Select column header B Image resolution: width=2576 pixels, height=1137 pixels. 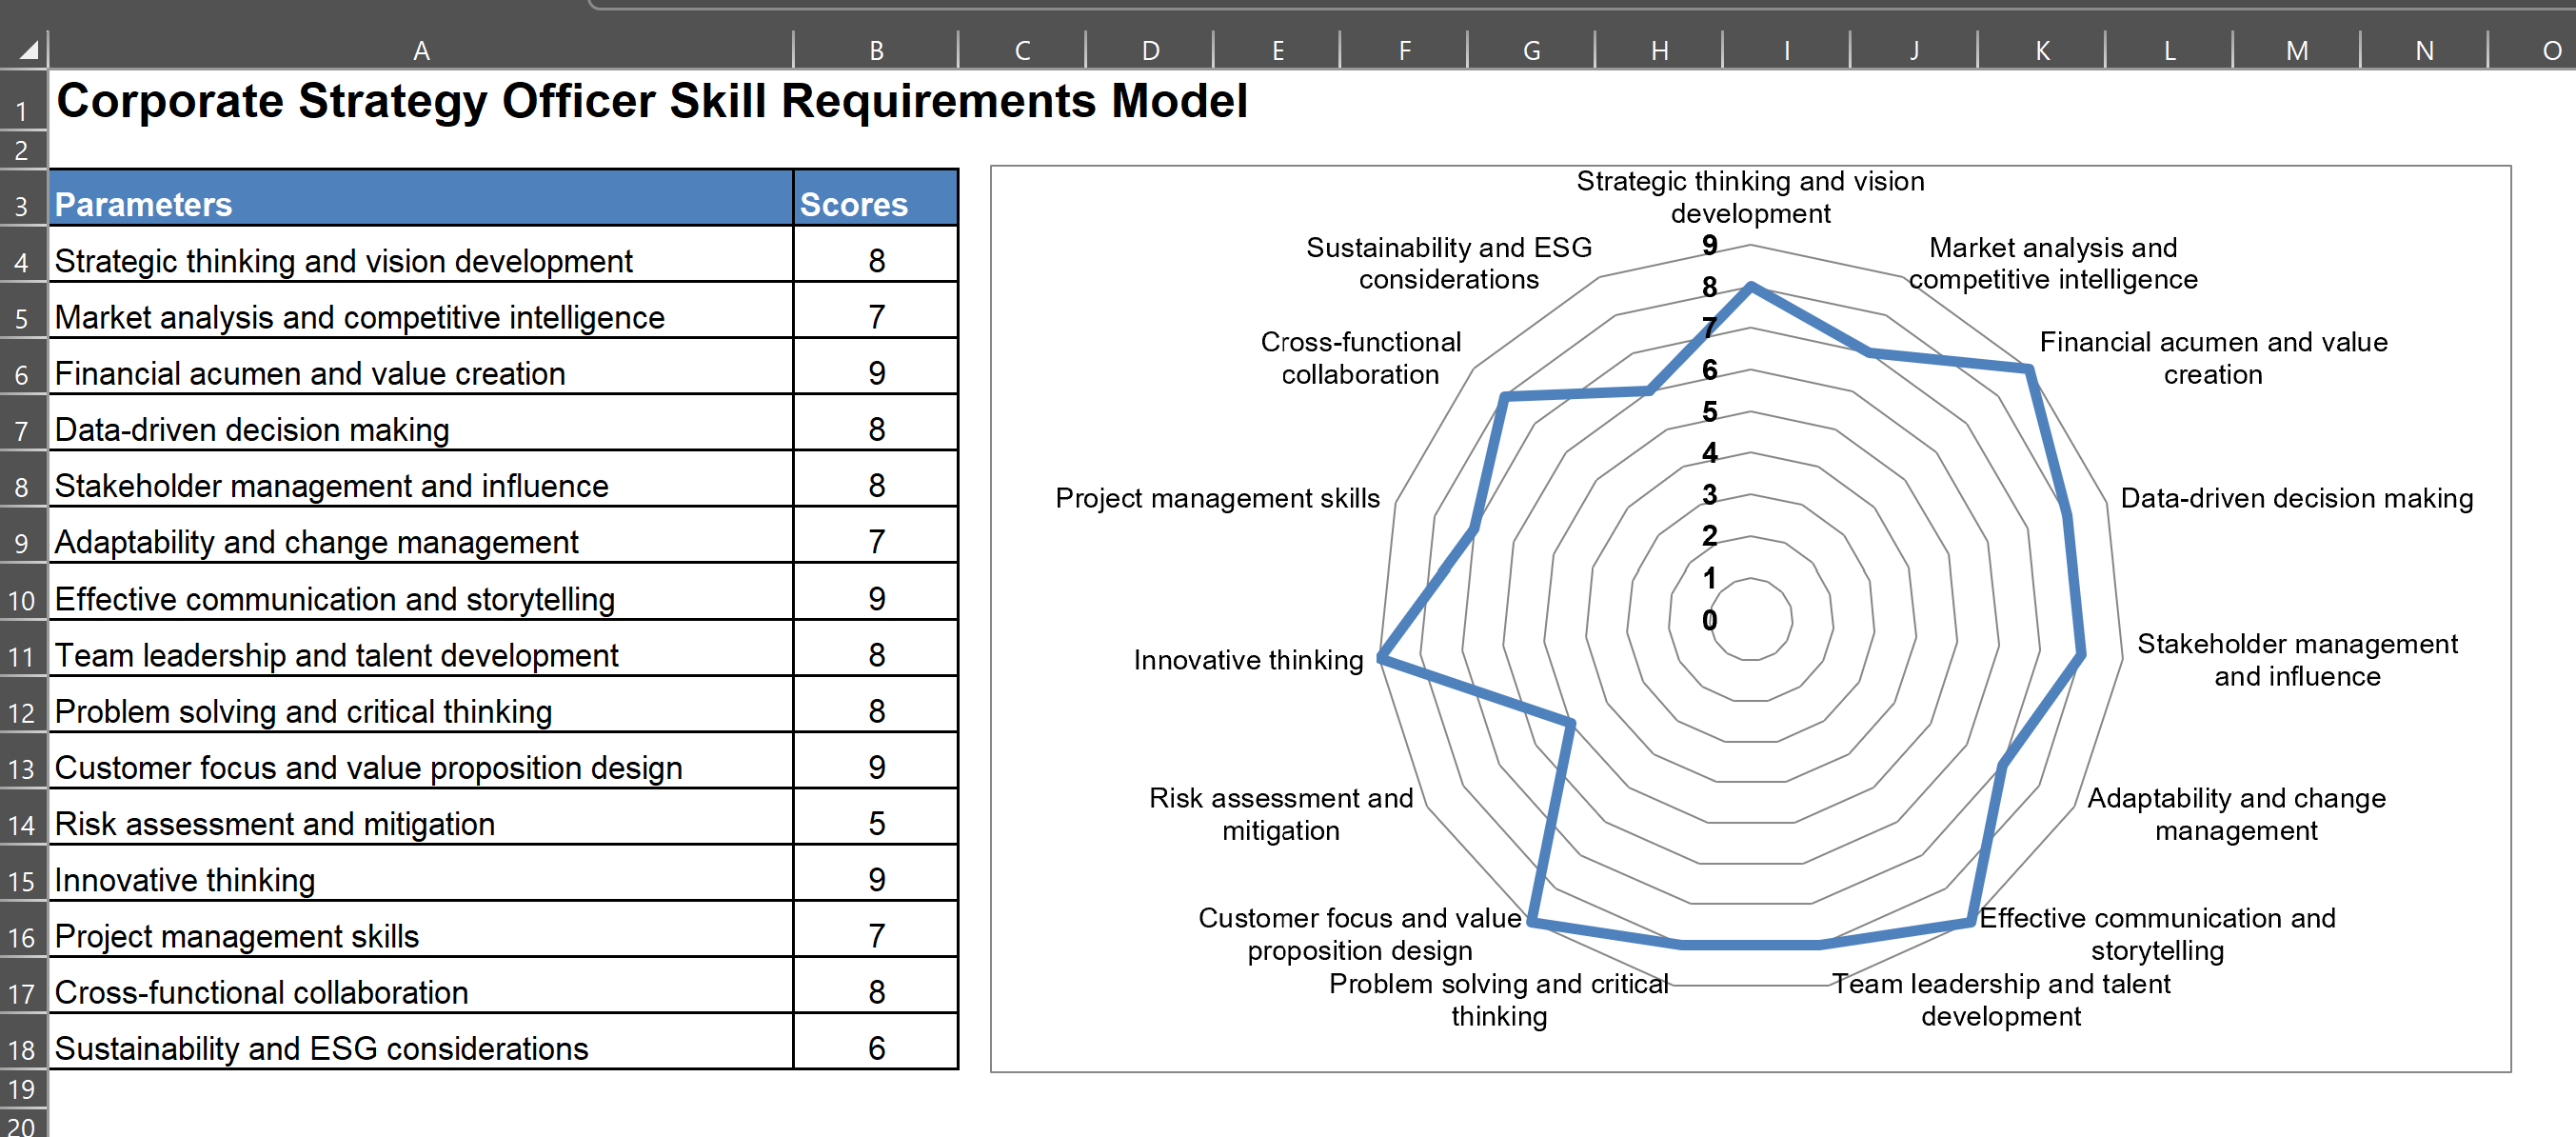(x=875, y=48)
